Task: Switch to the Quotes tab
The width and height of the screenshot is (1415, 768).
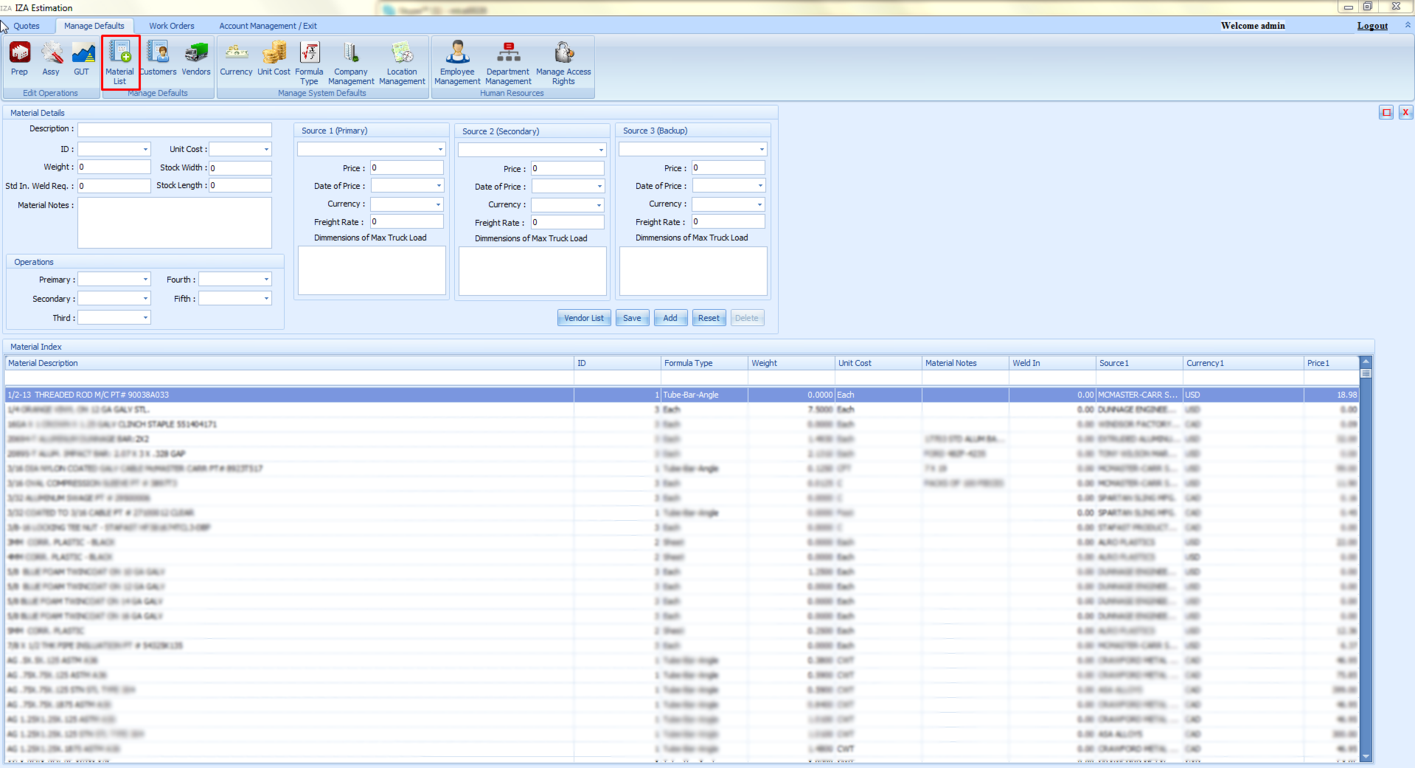Action: point(27,26)
